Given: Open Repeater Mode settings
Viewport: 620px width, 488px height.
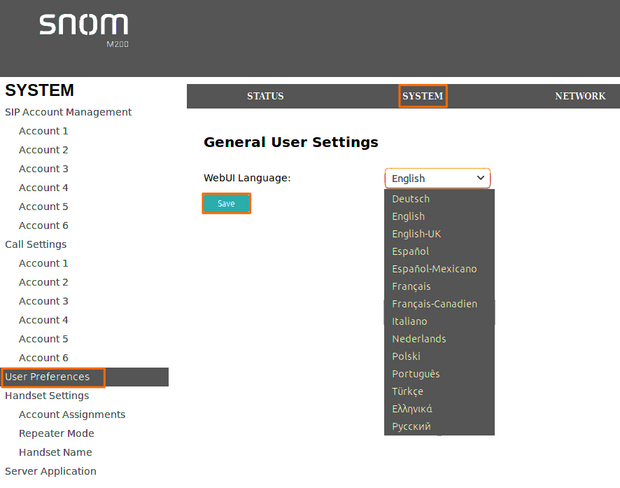Looking at the screenshot, I should [56, 433].
